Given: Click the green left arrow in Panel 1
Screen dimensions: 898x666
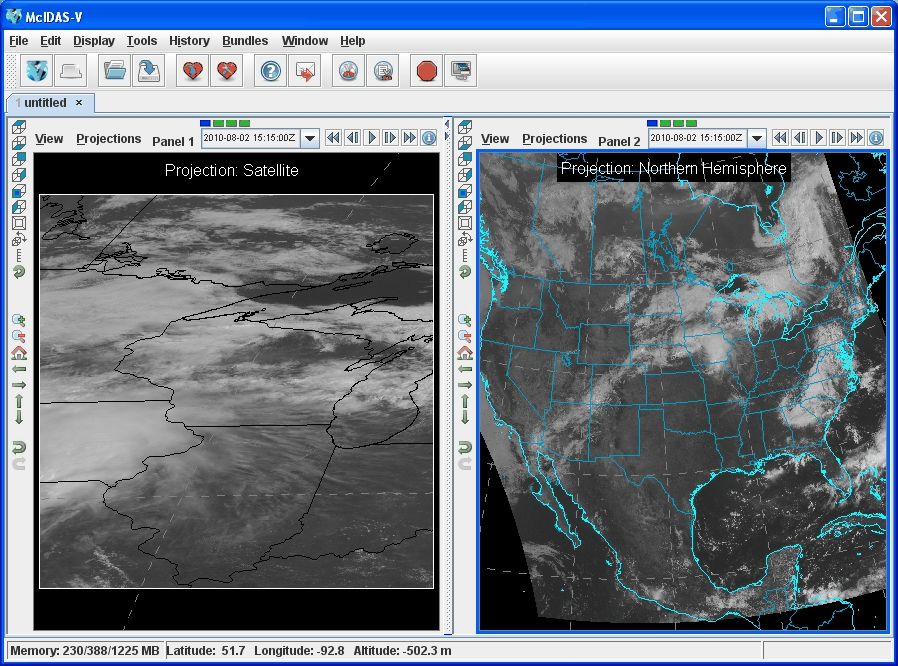Looking at the screenshot, I should (x=19, y=369).
